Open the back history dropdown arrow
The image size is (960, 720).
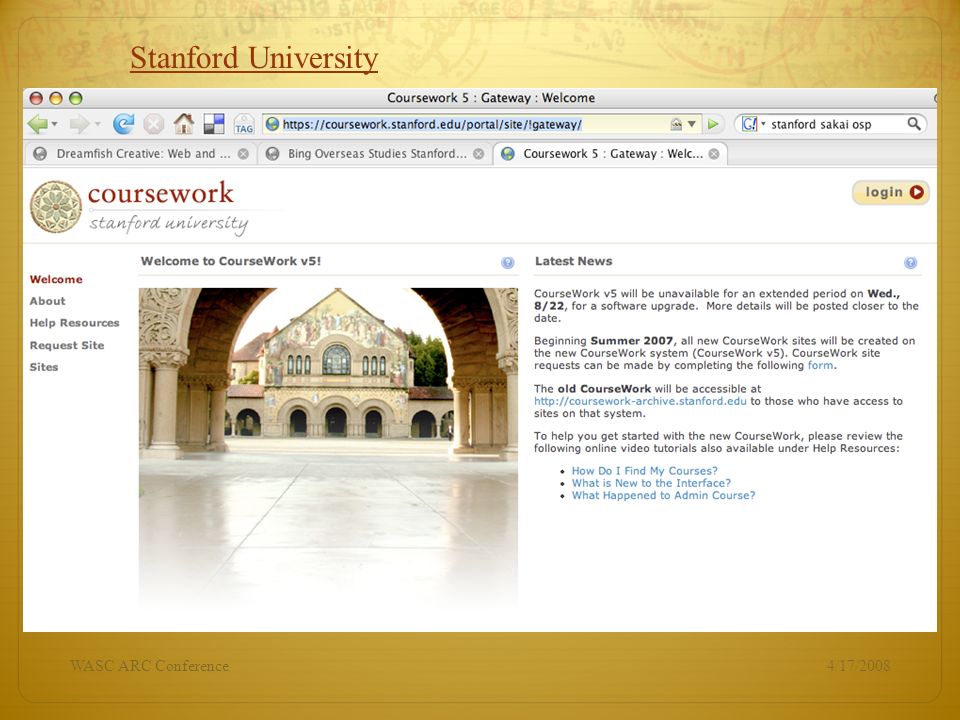(54, 124)
